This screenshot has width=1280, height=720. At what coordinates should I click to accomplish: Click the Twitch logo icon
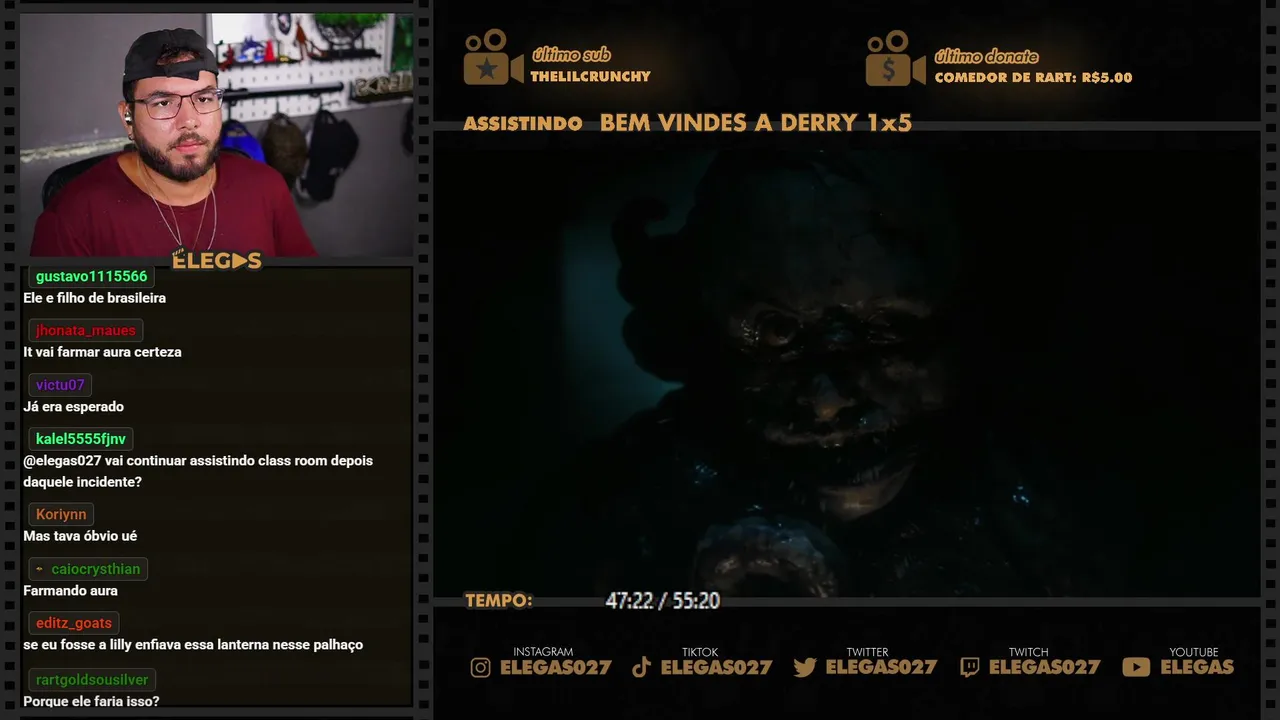pos(969,667)
